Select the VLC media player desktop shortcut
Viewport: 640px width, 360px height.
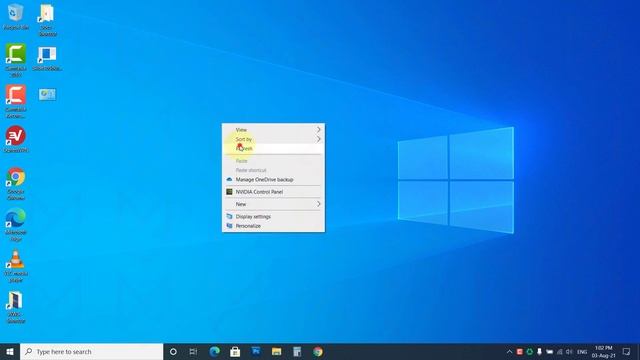coord(16,266)
